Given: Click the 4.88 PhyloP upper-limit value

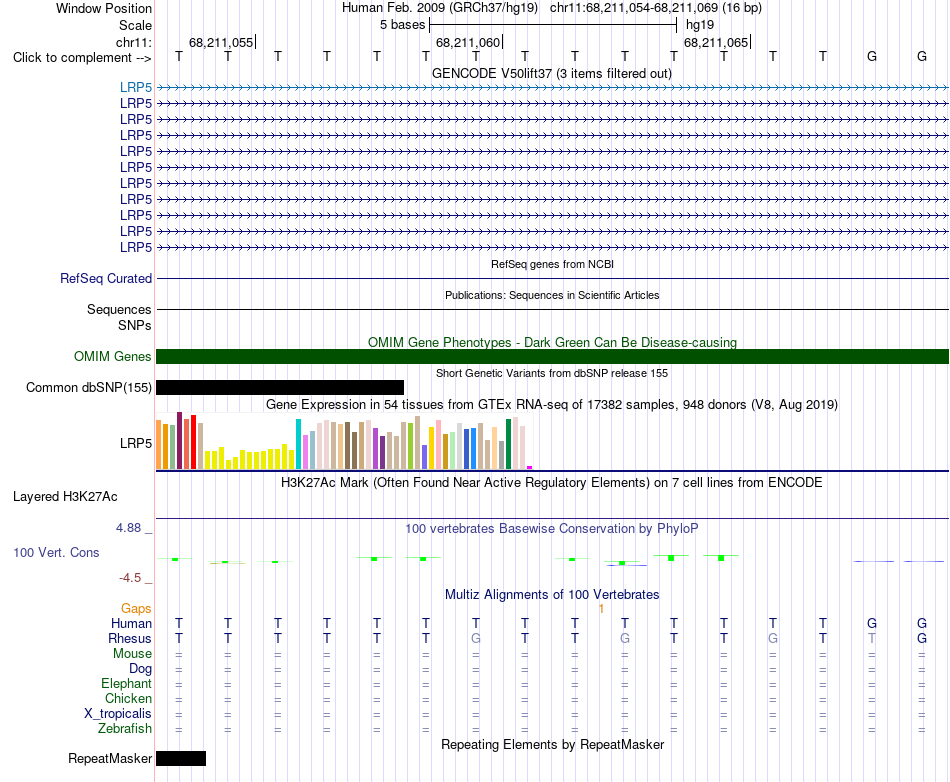Looking at the screenshot, I should click(128, 528).
